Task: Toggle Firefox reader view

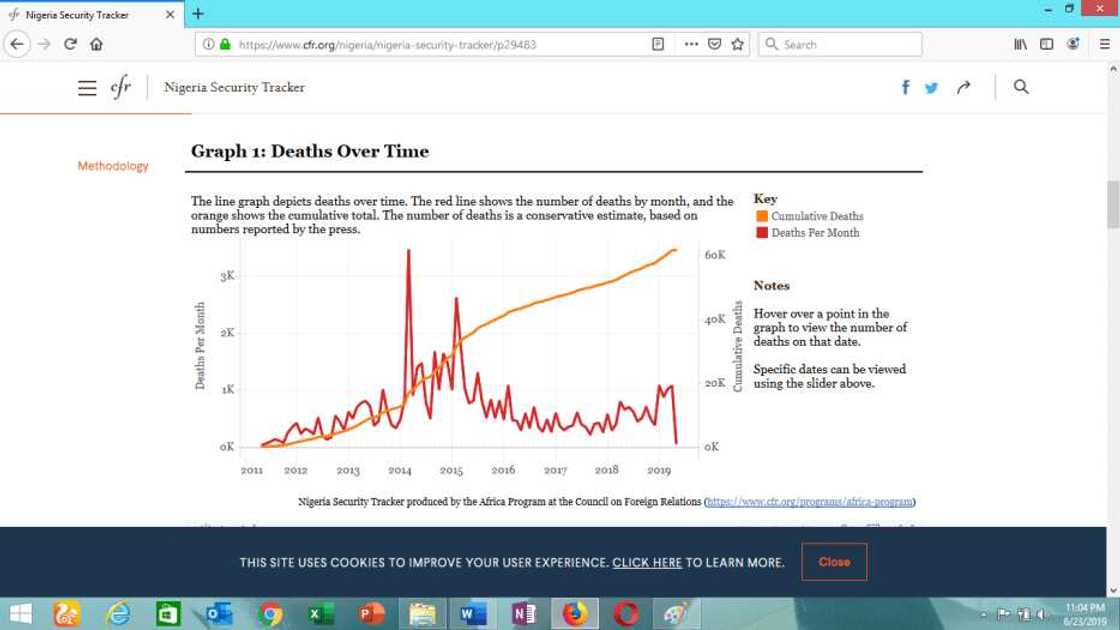Action: (658, 44)
